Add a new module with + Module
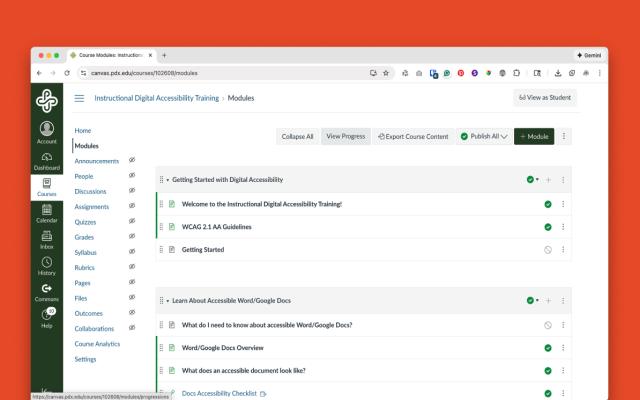 534,136
